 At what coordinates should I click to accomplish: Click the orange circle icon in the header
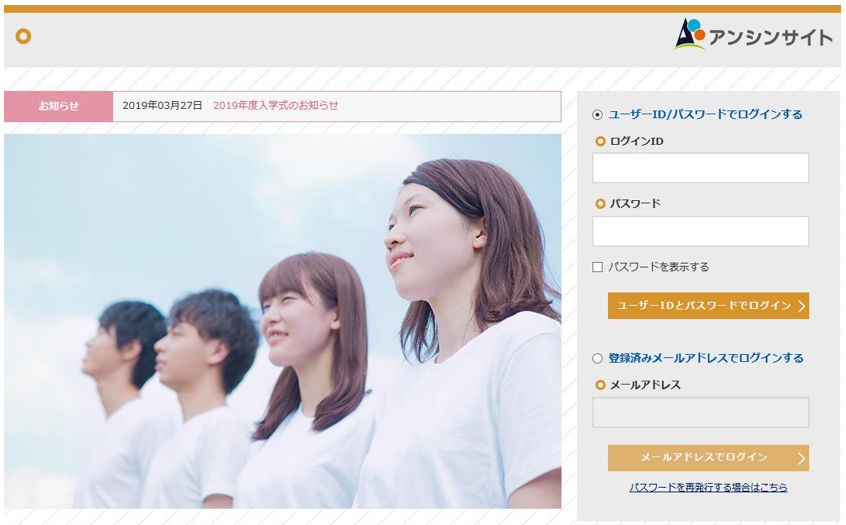[x=23, y=37]
